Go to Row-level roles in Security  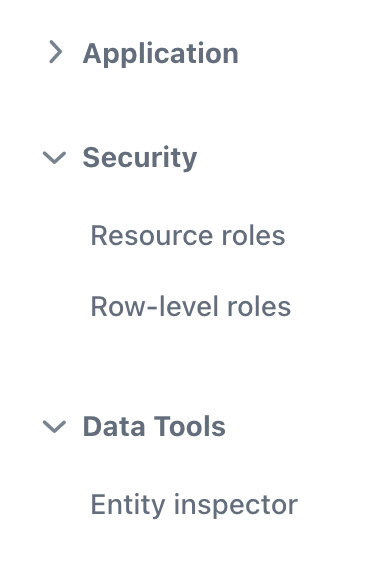tap(191, 306)
